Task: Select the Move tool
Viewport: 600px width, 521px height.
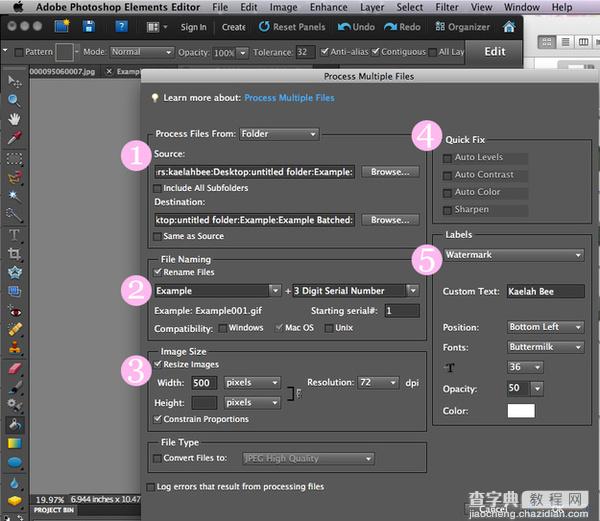Action: (x=15, y=81)
